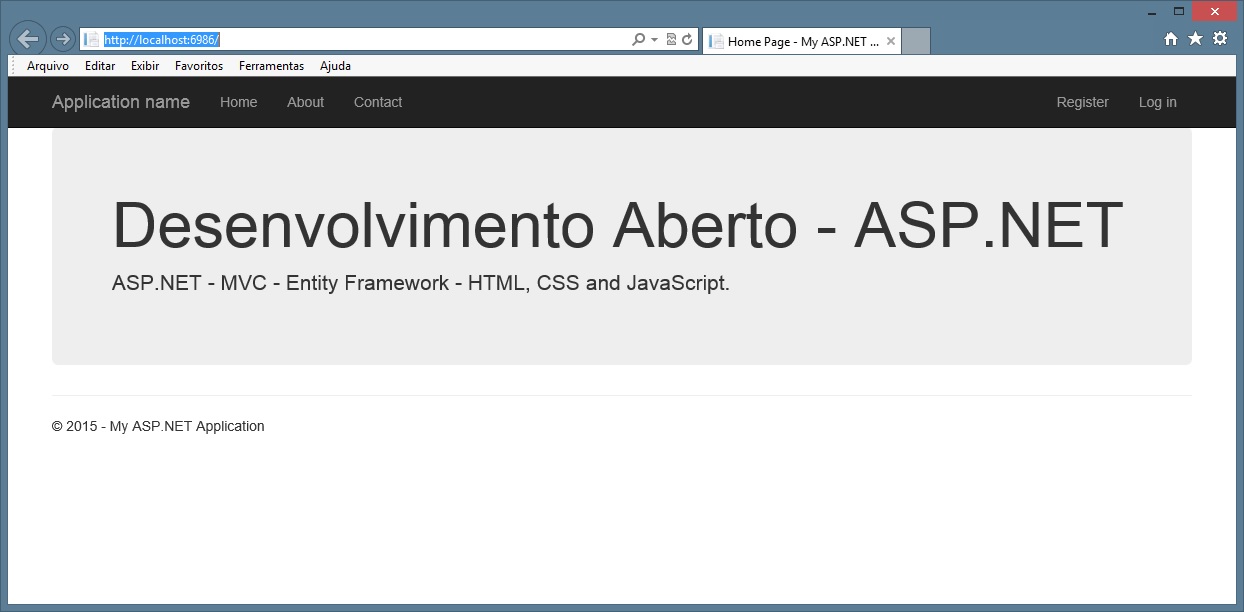
Task: Close the Home Page tab
Action: 890,41
